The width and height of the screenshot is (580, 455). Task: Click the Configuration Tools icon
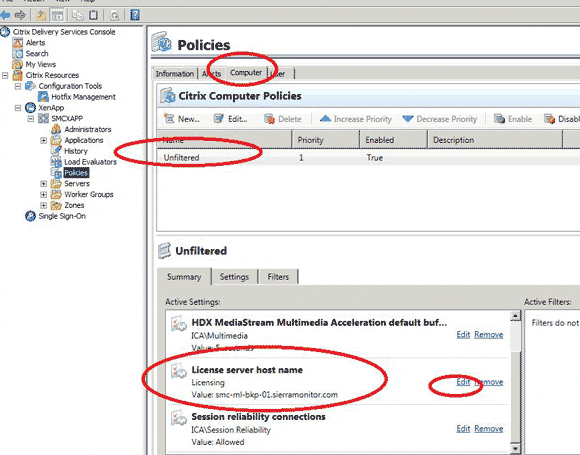30,86
